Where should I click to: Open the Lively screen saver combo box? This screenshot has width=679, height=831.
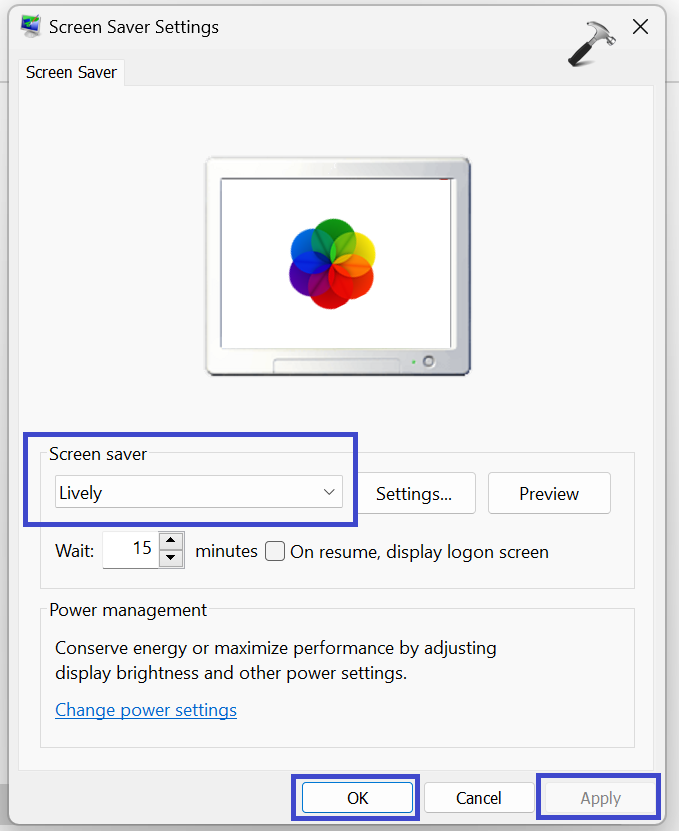click(x=198, y=492)
